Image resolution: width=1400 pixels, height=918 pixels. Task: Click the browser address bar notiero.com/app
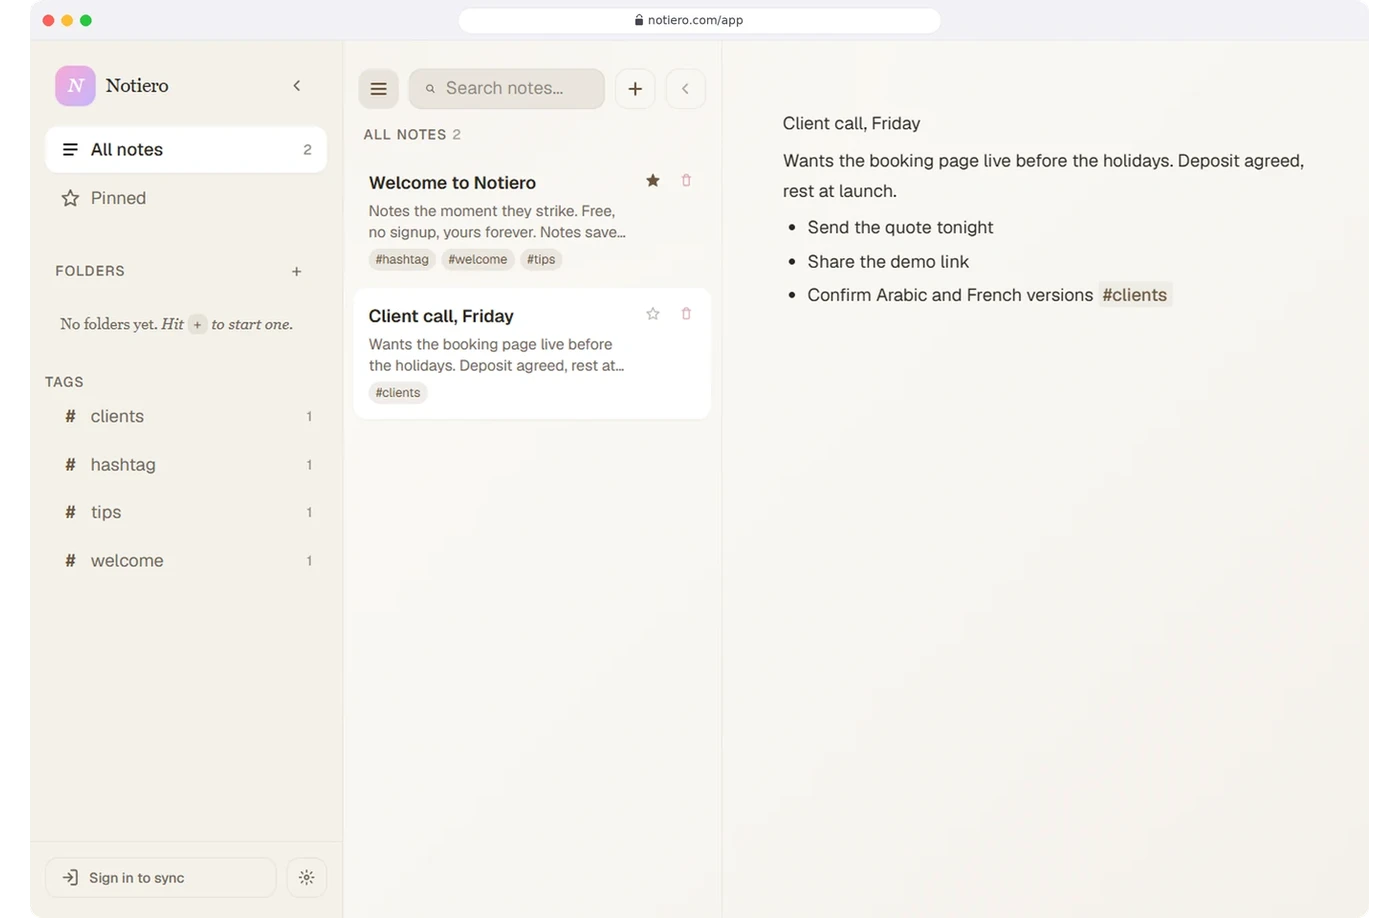coord(699,20)
